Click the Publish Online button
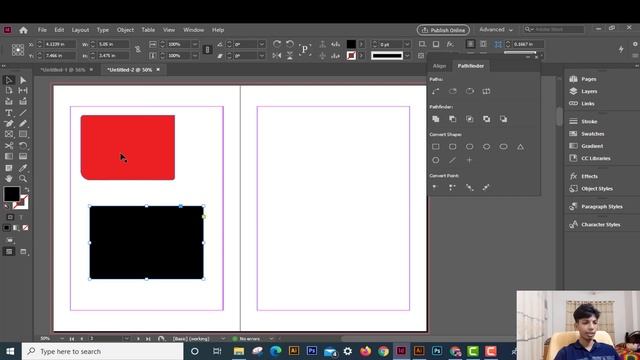 pos(443,30)
